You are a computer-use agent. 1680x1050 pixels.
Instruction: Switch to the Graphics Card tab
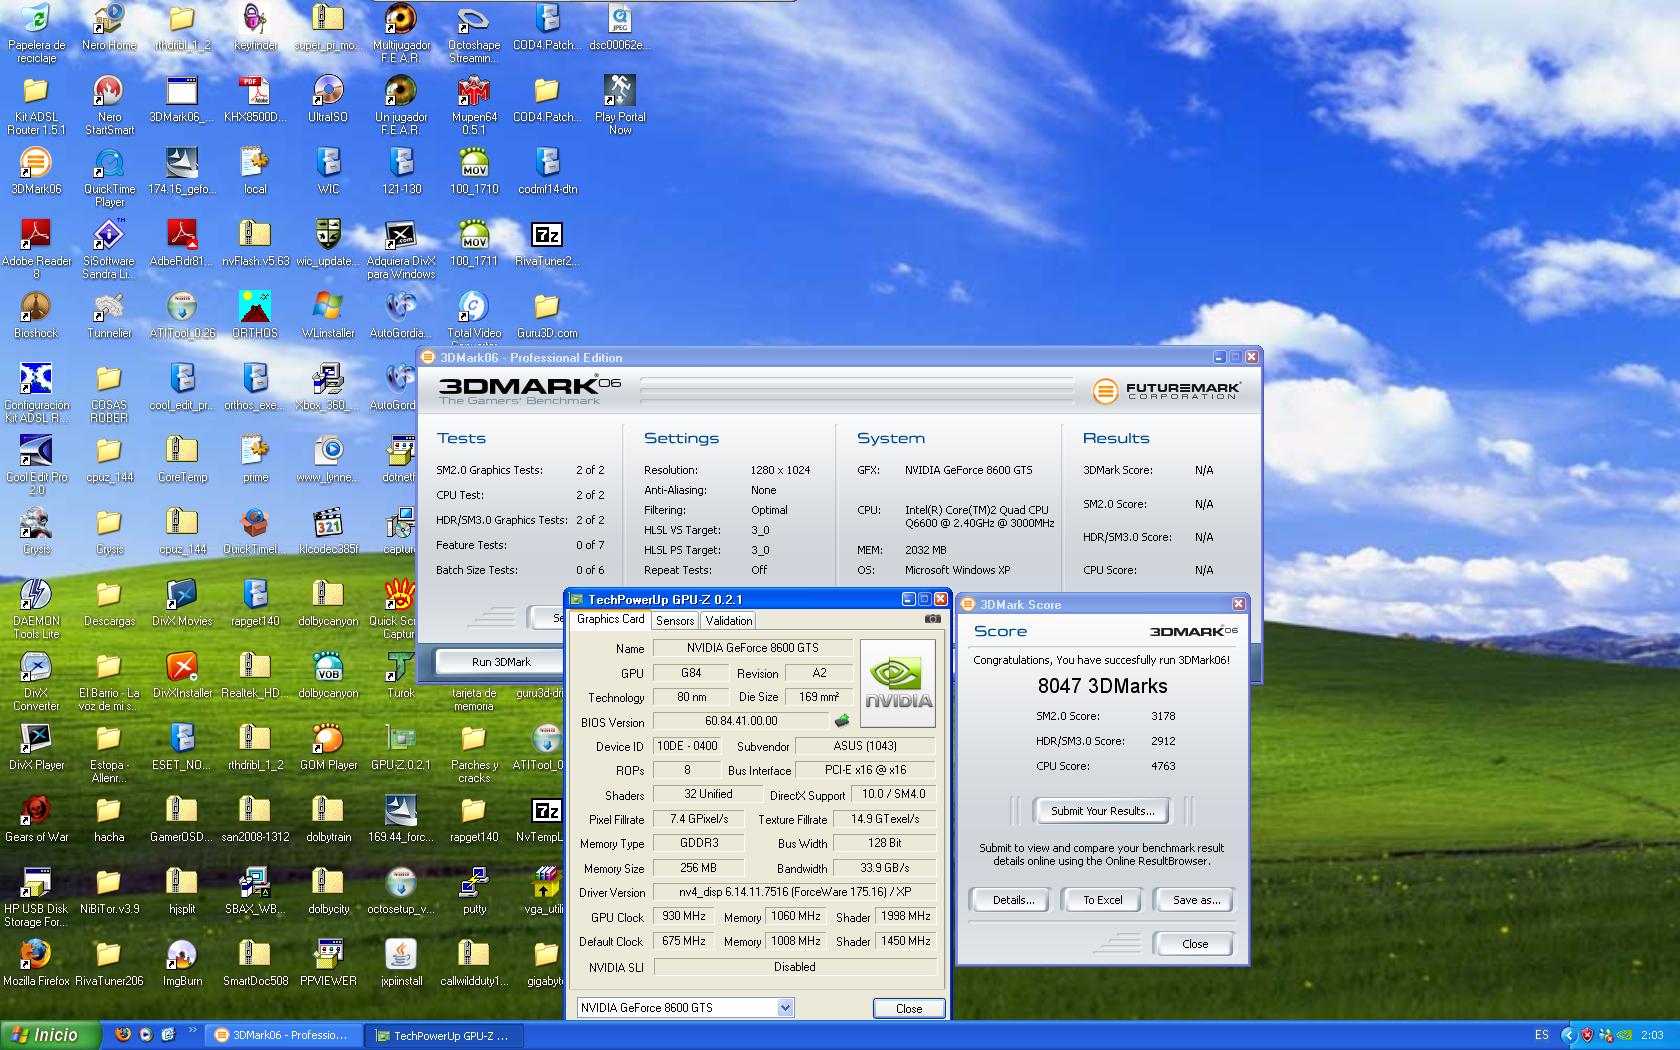[x=610, y=619]
